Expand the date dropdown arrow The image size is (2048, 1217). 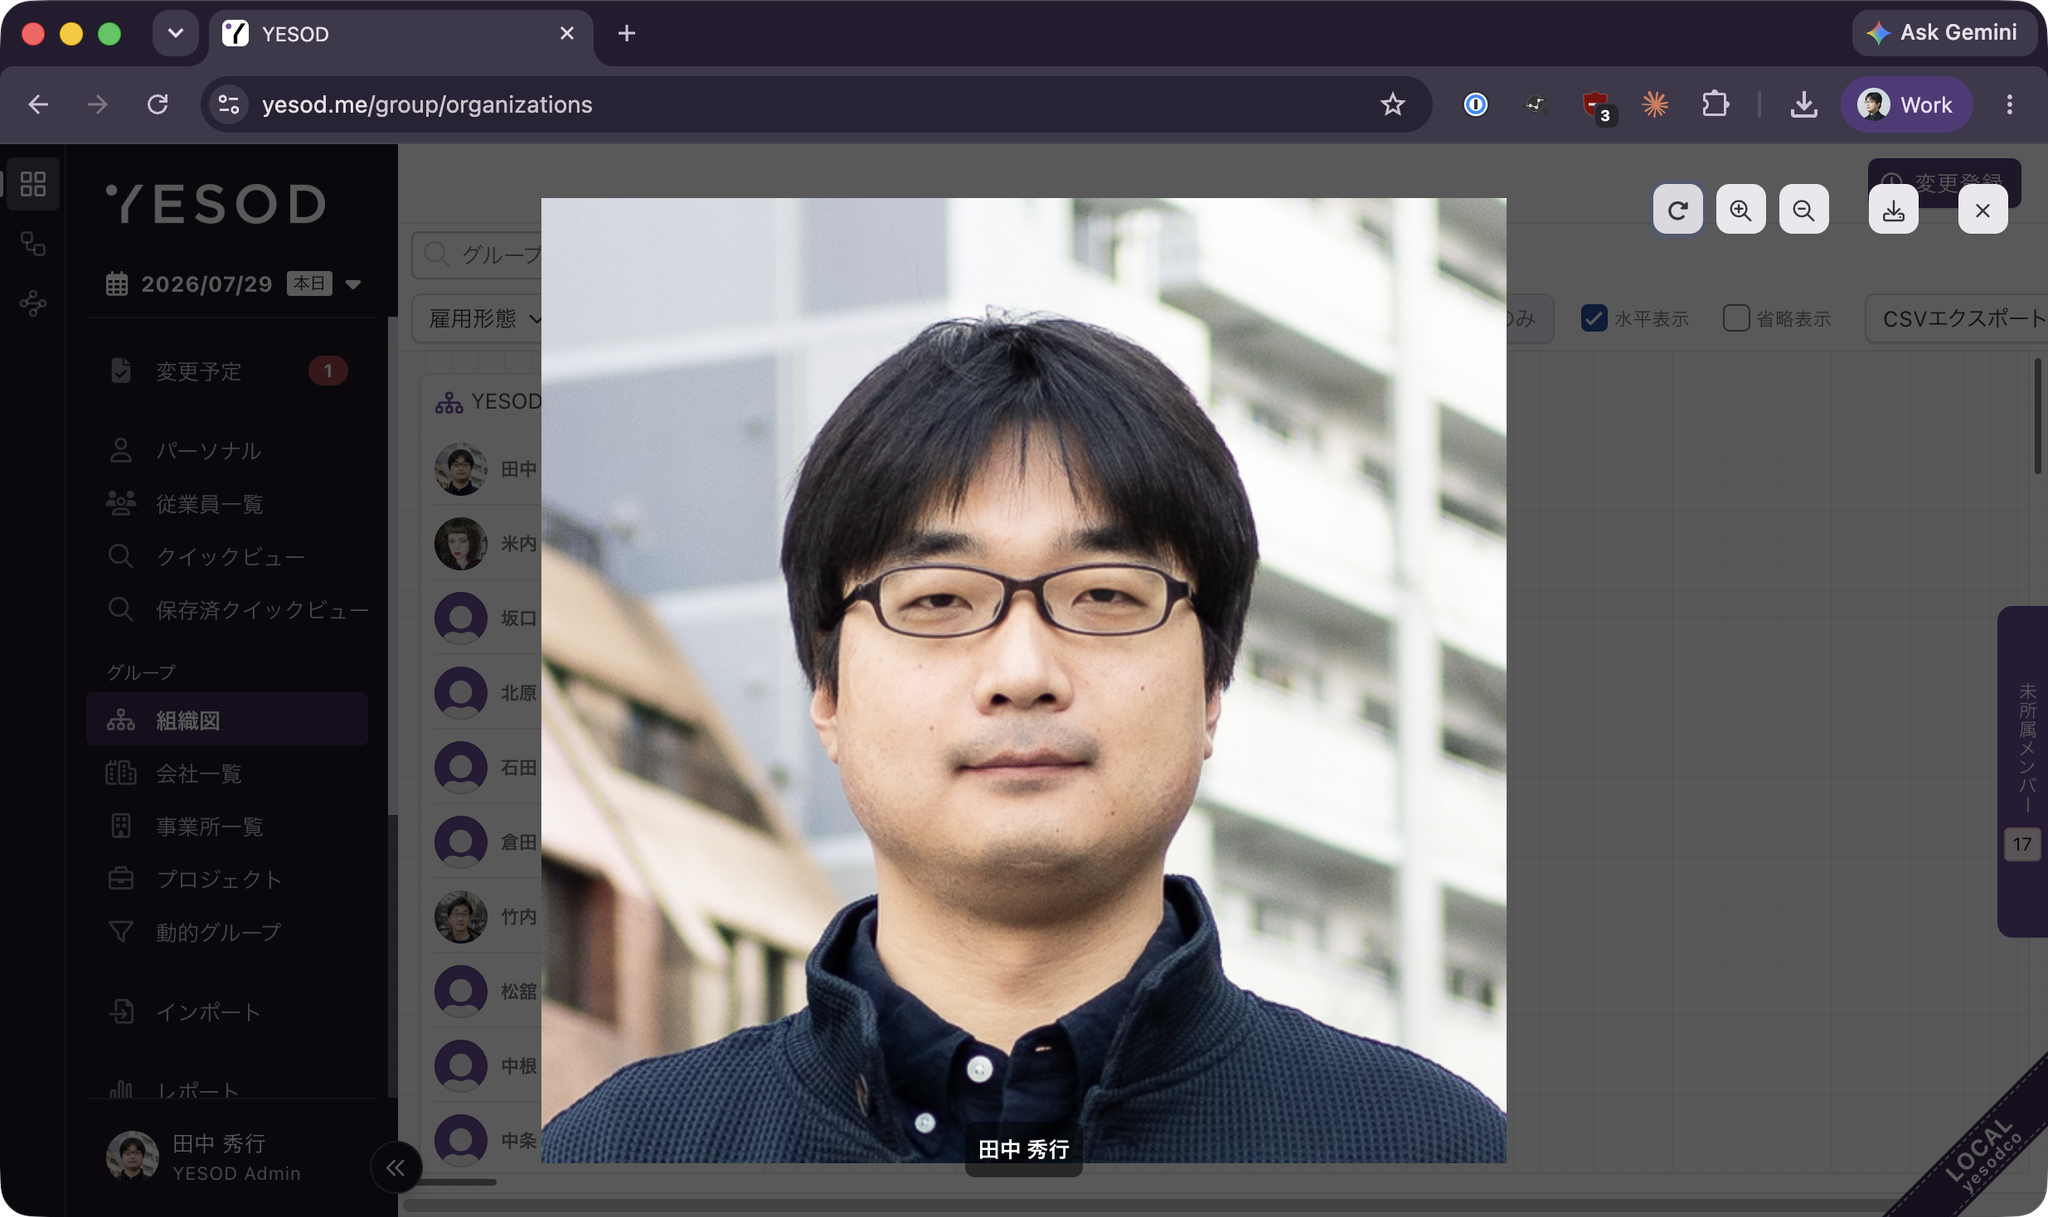click(x=353, y=284)
